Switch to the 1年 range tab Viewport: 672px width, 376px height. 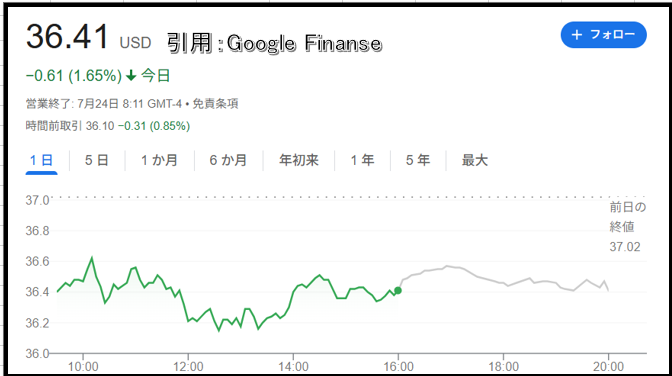pyautogui.click(x=363, y=160)
